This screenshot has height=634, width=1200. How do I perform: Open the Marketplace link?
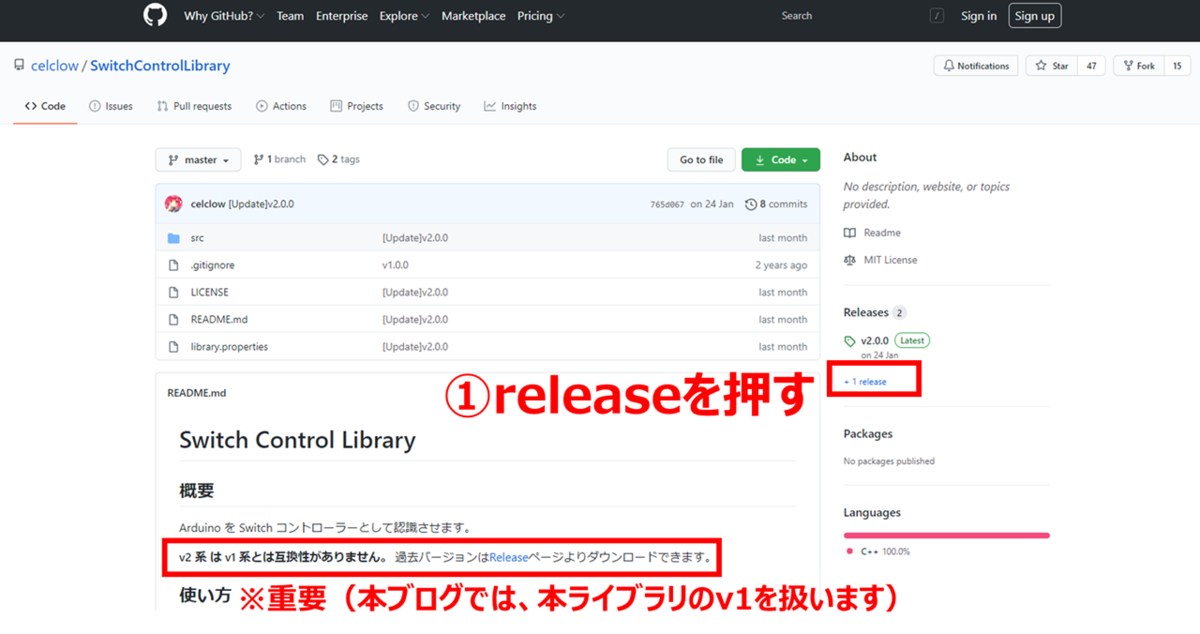pyautogui.click(x=473, y=16)
